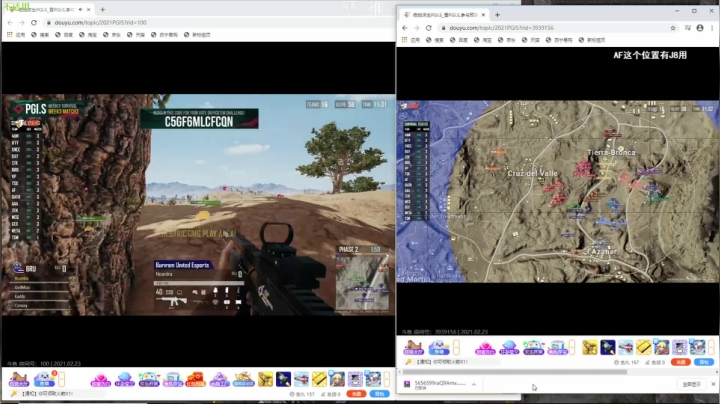The height and width of the screenshot is (404, 720).
Task: Open the 应用 apps bookmark in the left window
Action: tap(16, 34)
